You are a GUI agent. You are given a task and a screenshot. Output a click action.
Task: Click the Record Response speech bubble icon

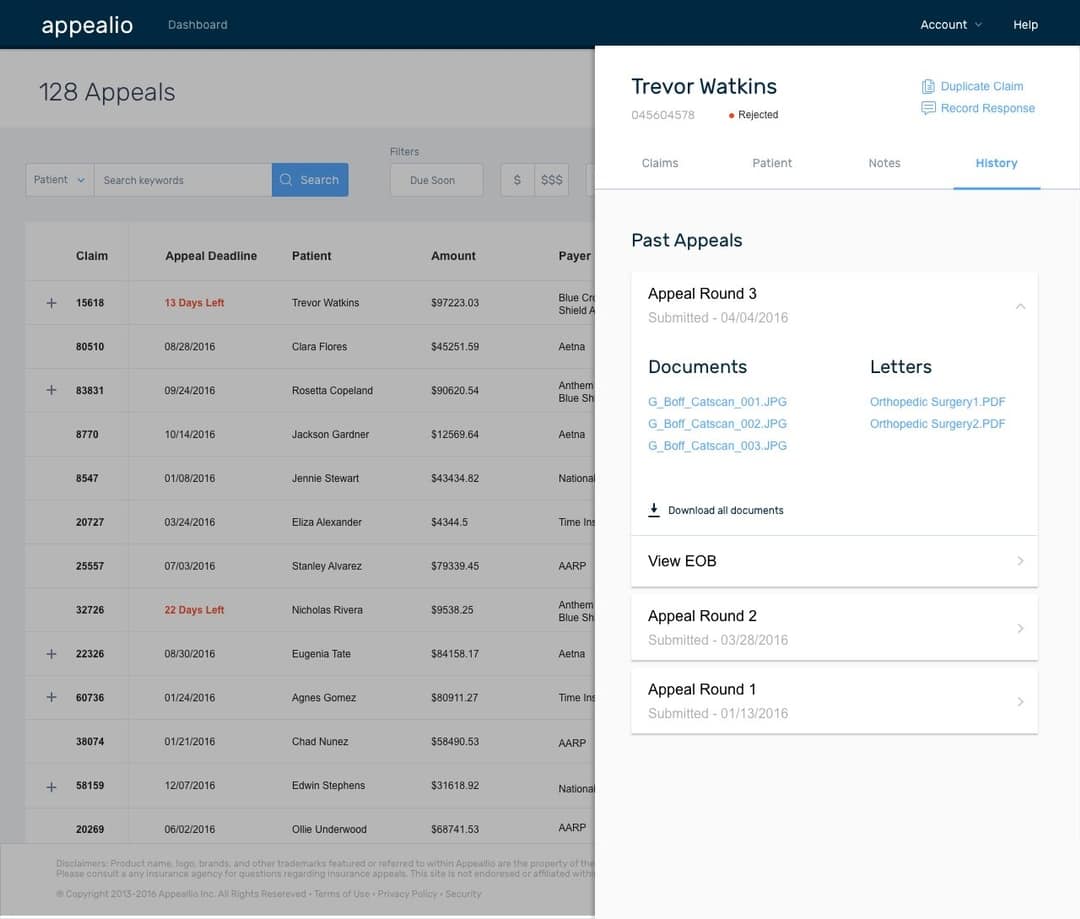928,108
